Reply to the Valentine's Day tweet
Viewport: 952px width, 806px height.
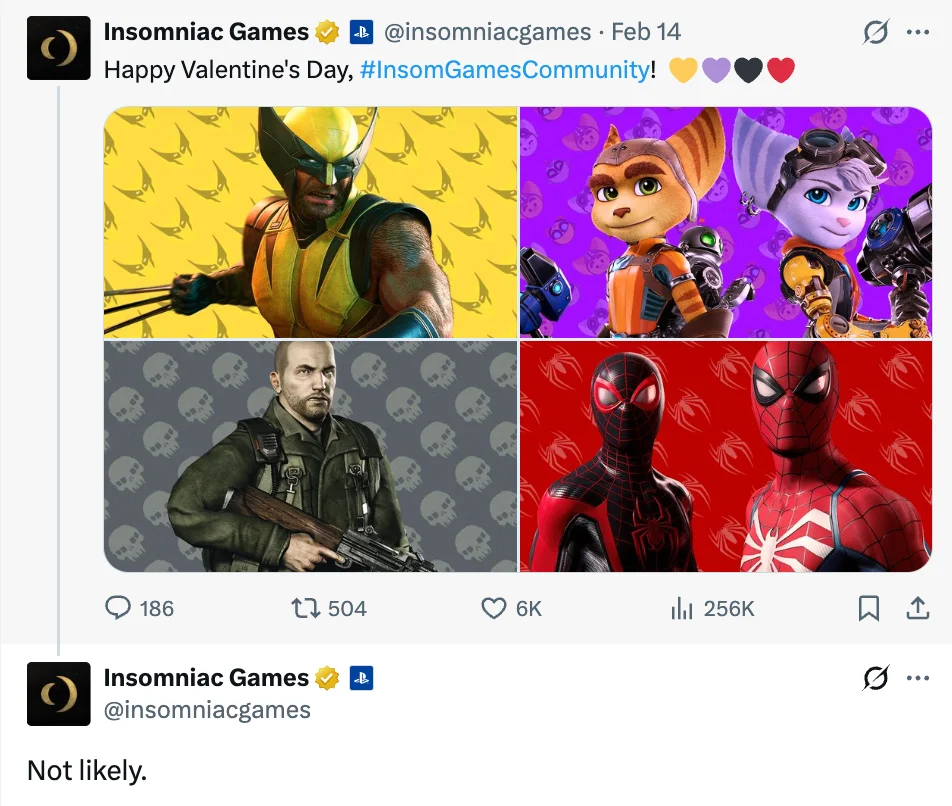119,608
